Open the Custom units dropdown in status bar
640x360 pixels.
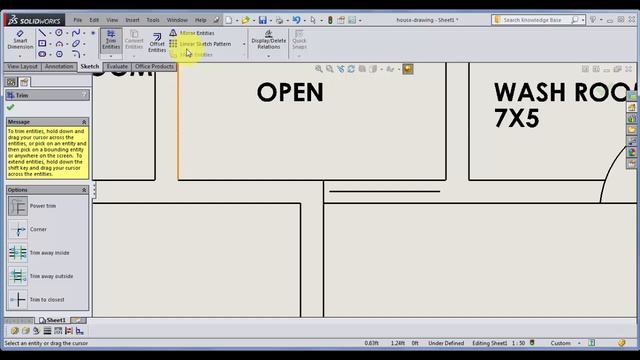[579, 344]
